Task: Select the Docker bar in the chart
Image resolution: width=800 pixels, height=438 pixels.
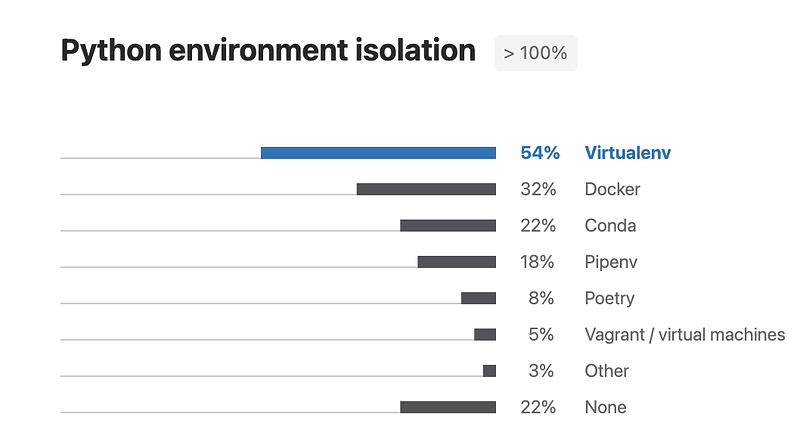Action: tap(426, 189)
